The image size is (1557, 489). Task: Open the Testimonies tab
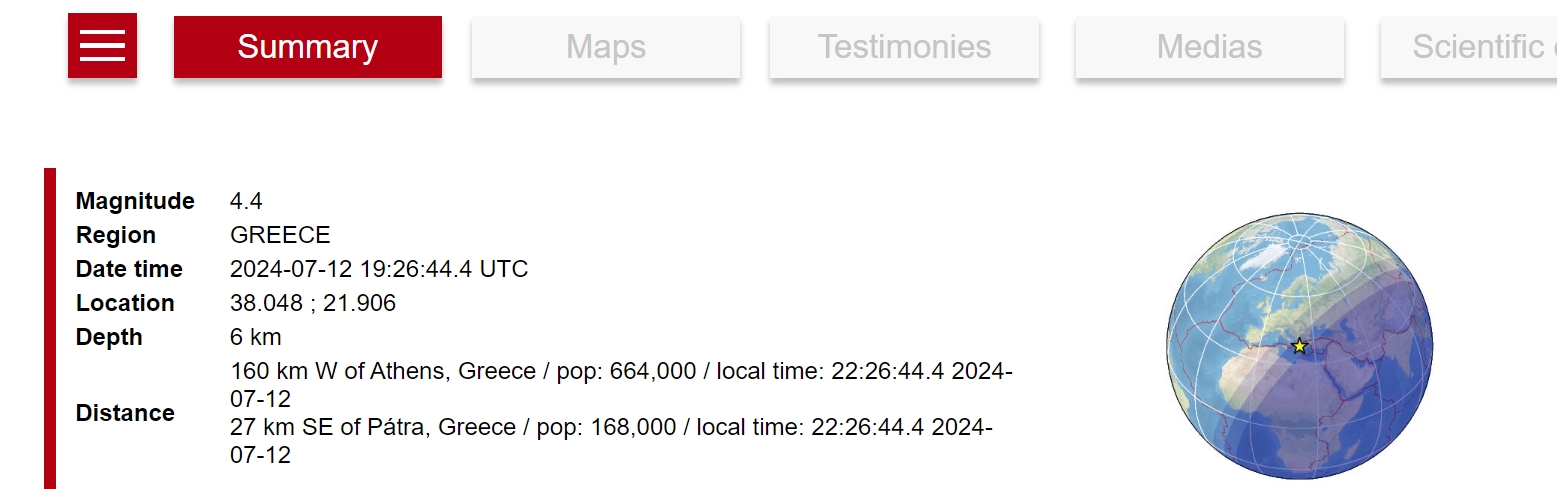point(904,47)
